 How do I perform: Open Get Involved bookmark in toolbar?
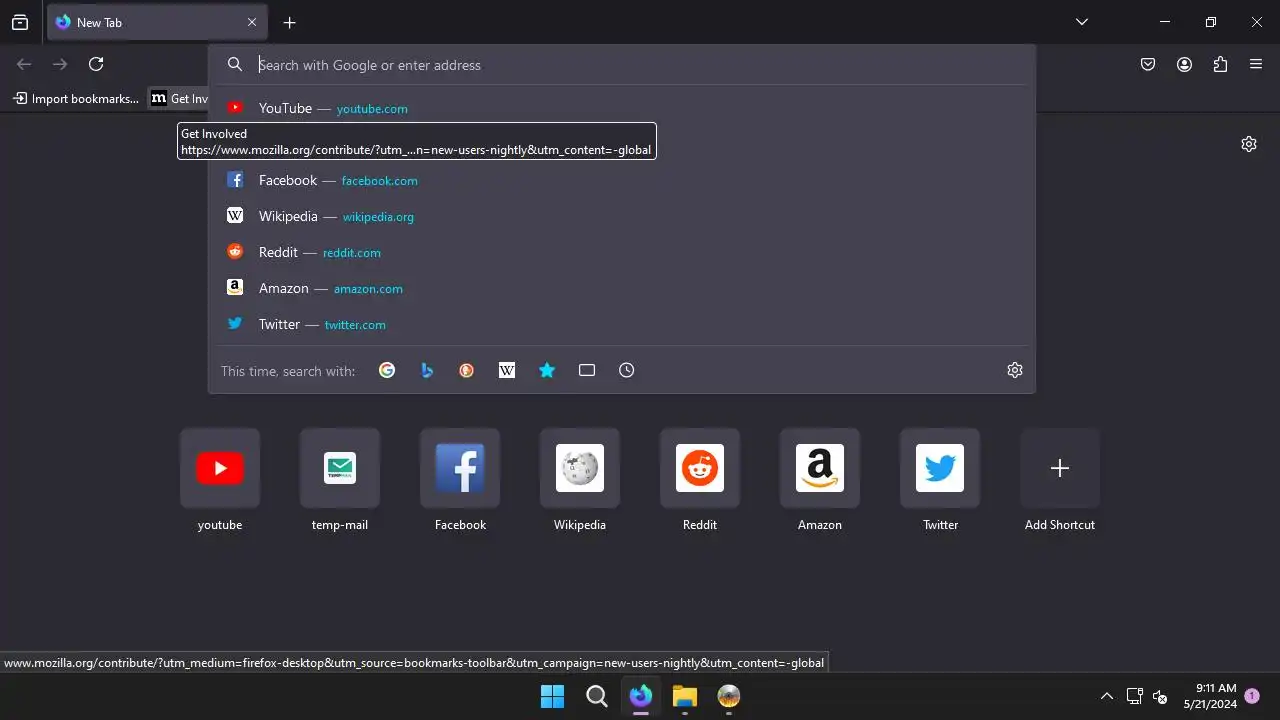(179, 98)
